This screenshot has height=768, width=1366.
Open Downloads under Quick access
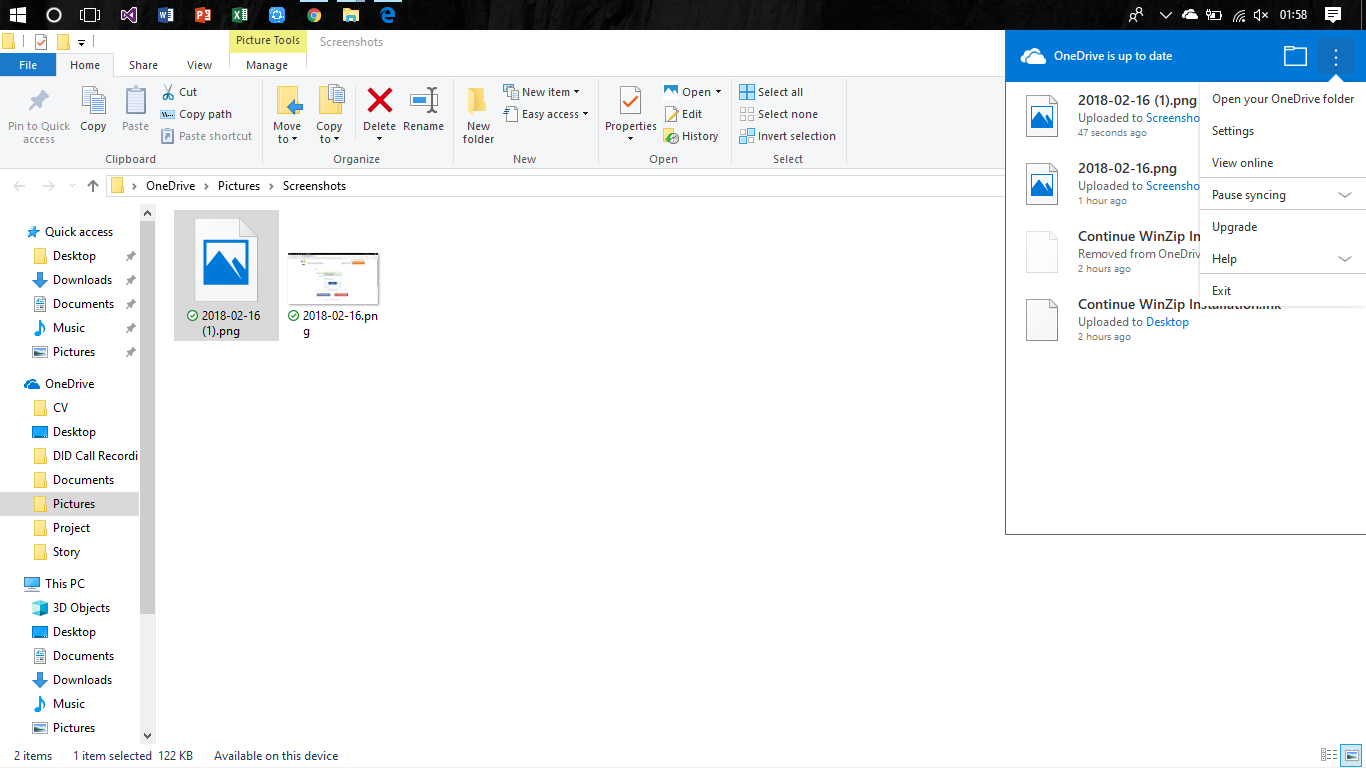tap(82, 280)
